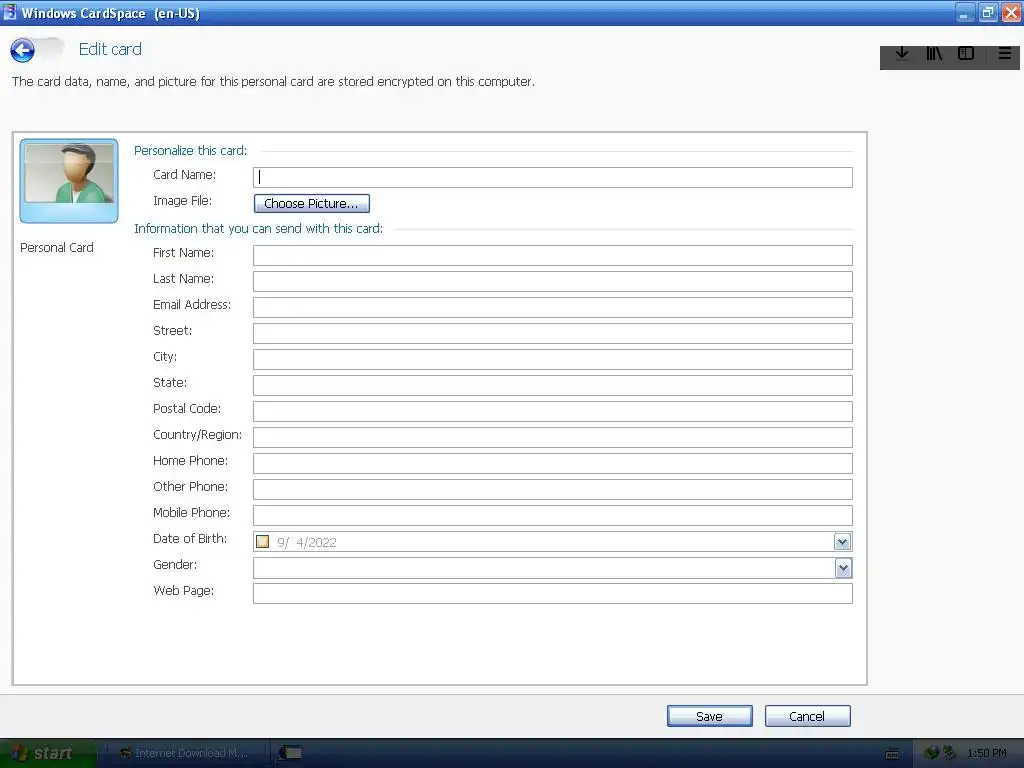Click the Personal Card label
Screen dimensions: 1024x768
pos(57,248)
